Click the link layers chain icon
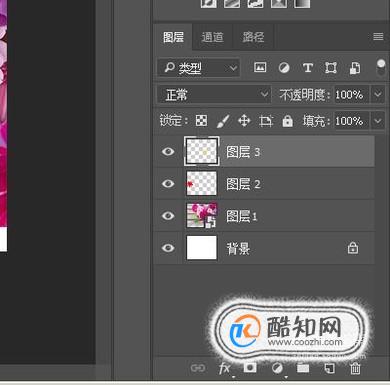This screenshot has height=385, width=390. click(x=198, y=368)
